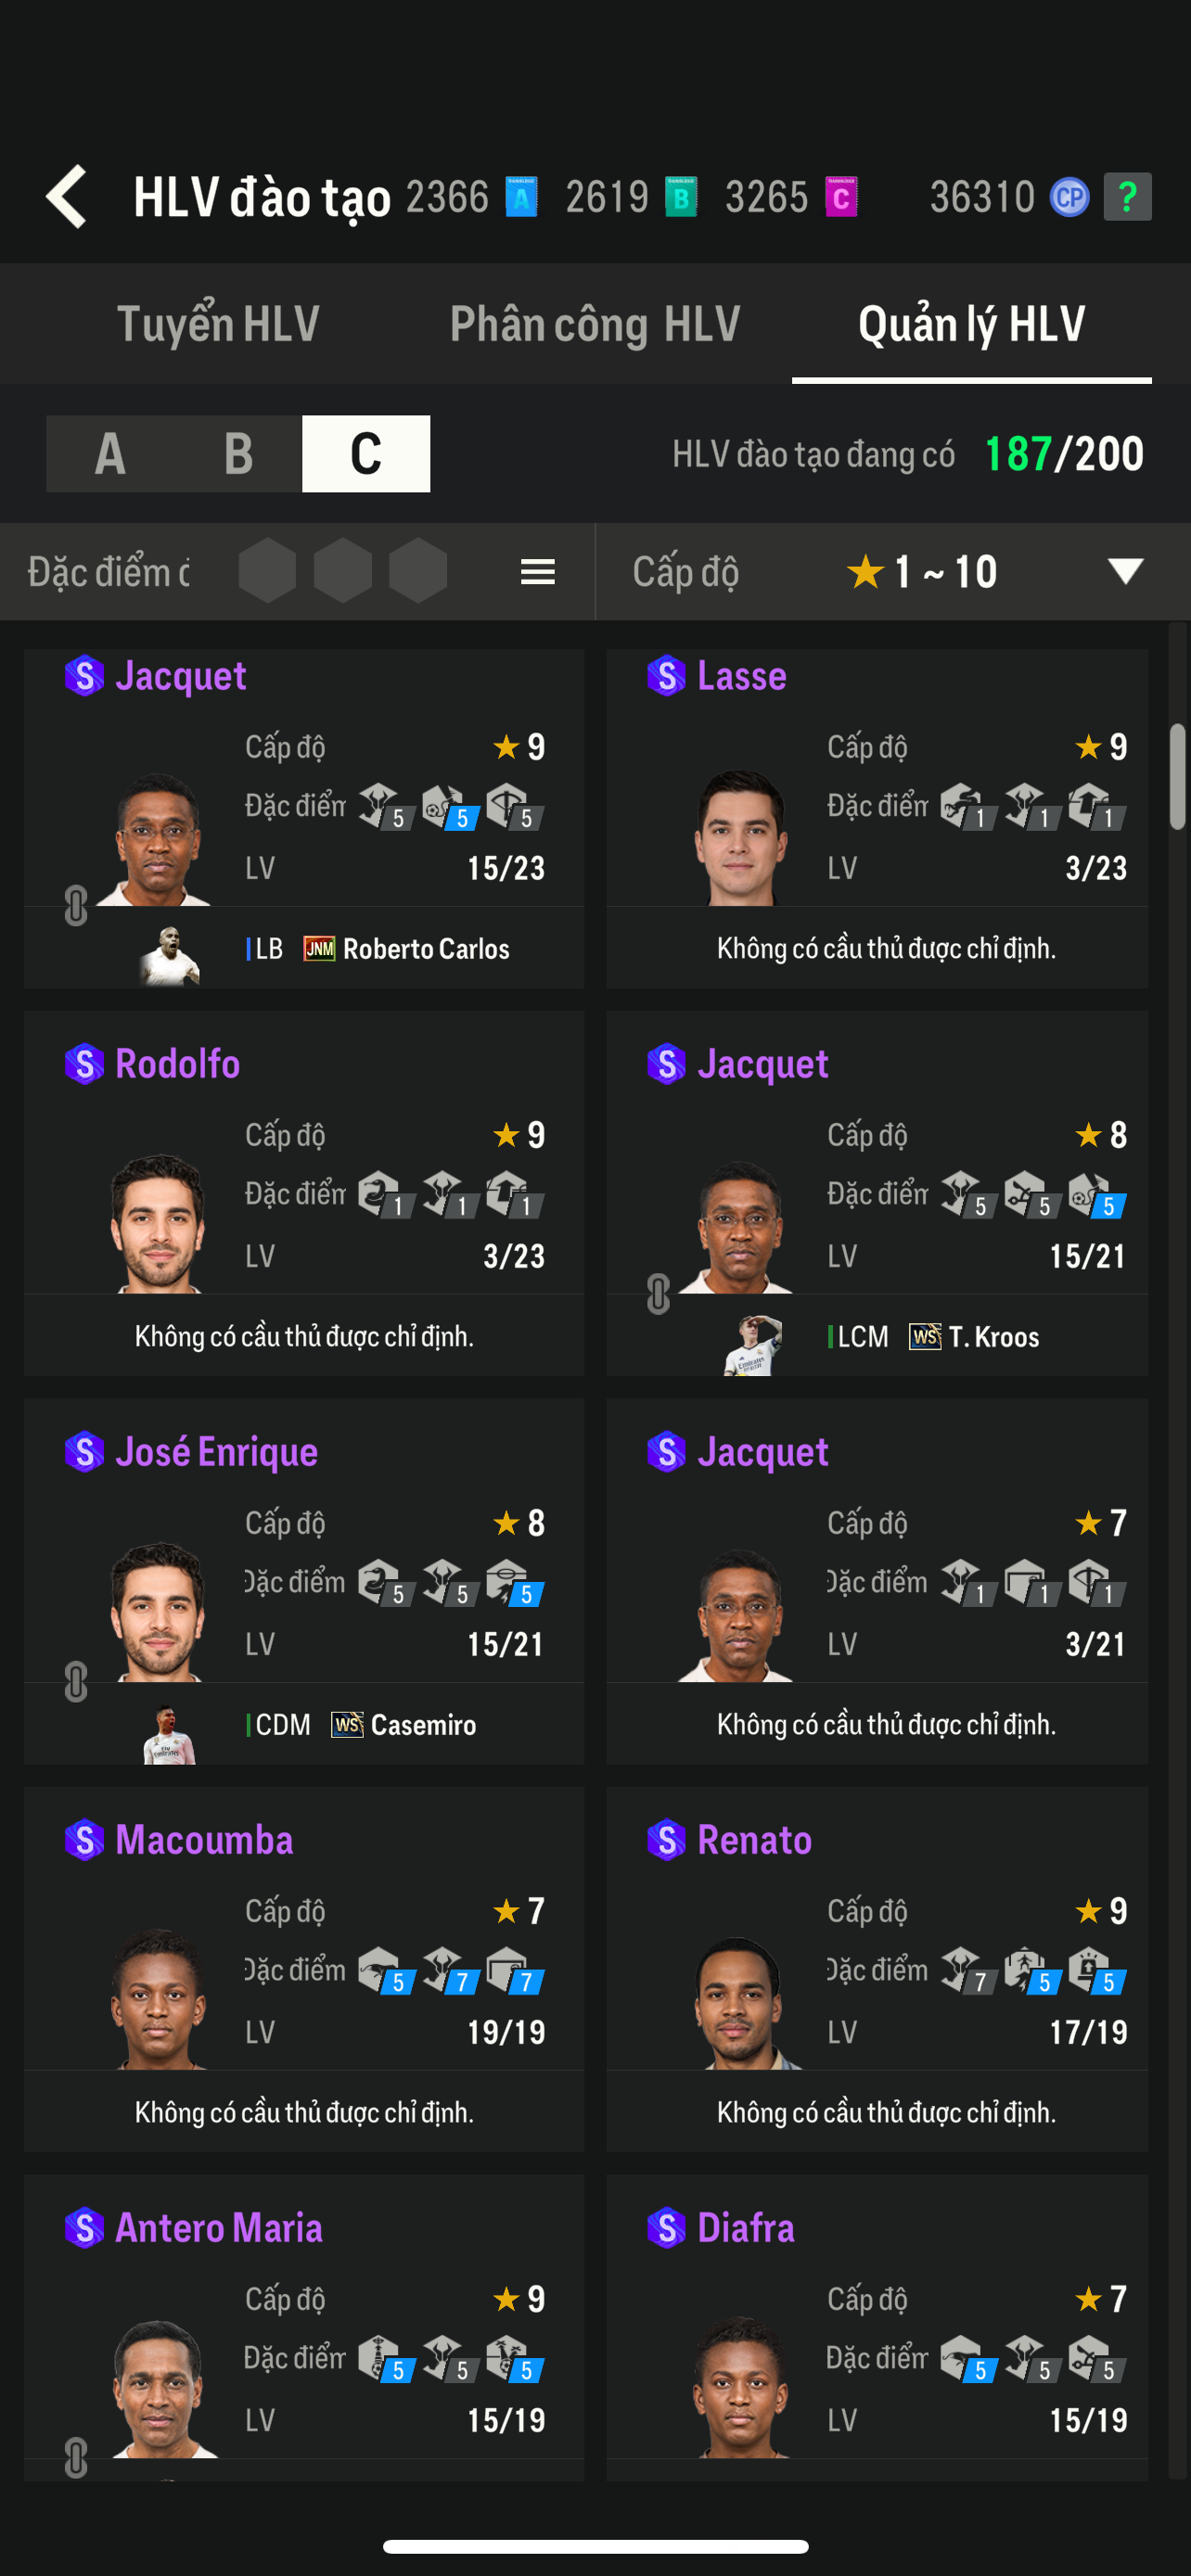Open the Đặc điểm trait filter
1191x2576 pixels.
108,572
